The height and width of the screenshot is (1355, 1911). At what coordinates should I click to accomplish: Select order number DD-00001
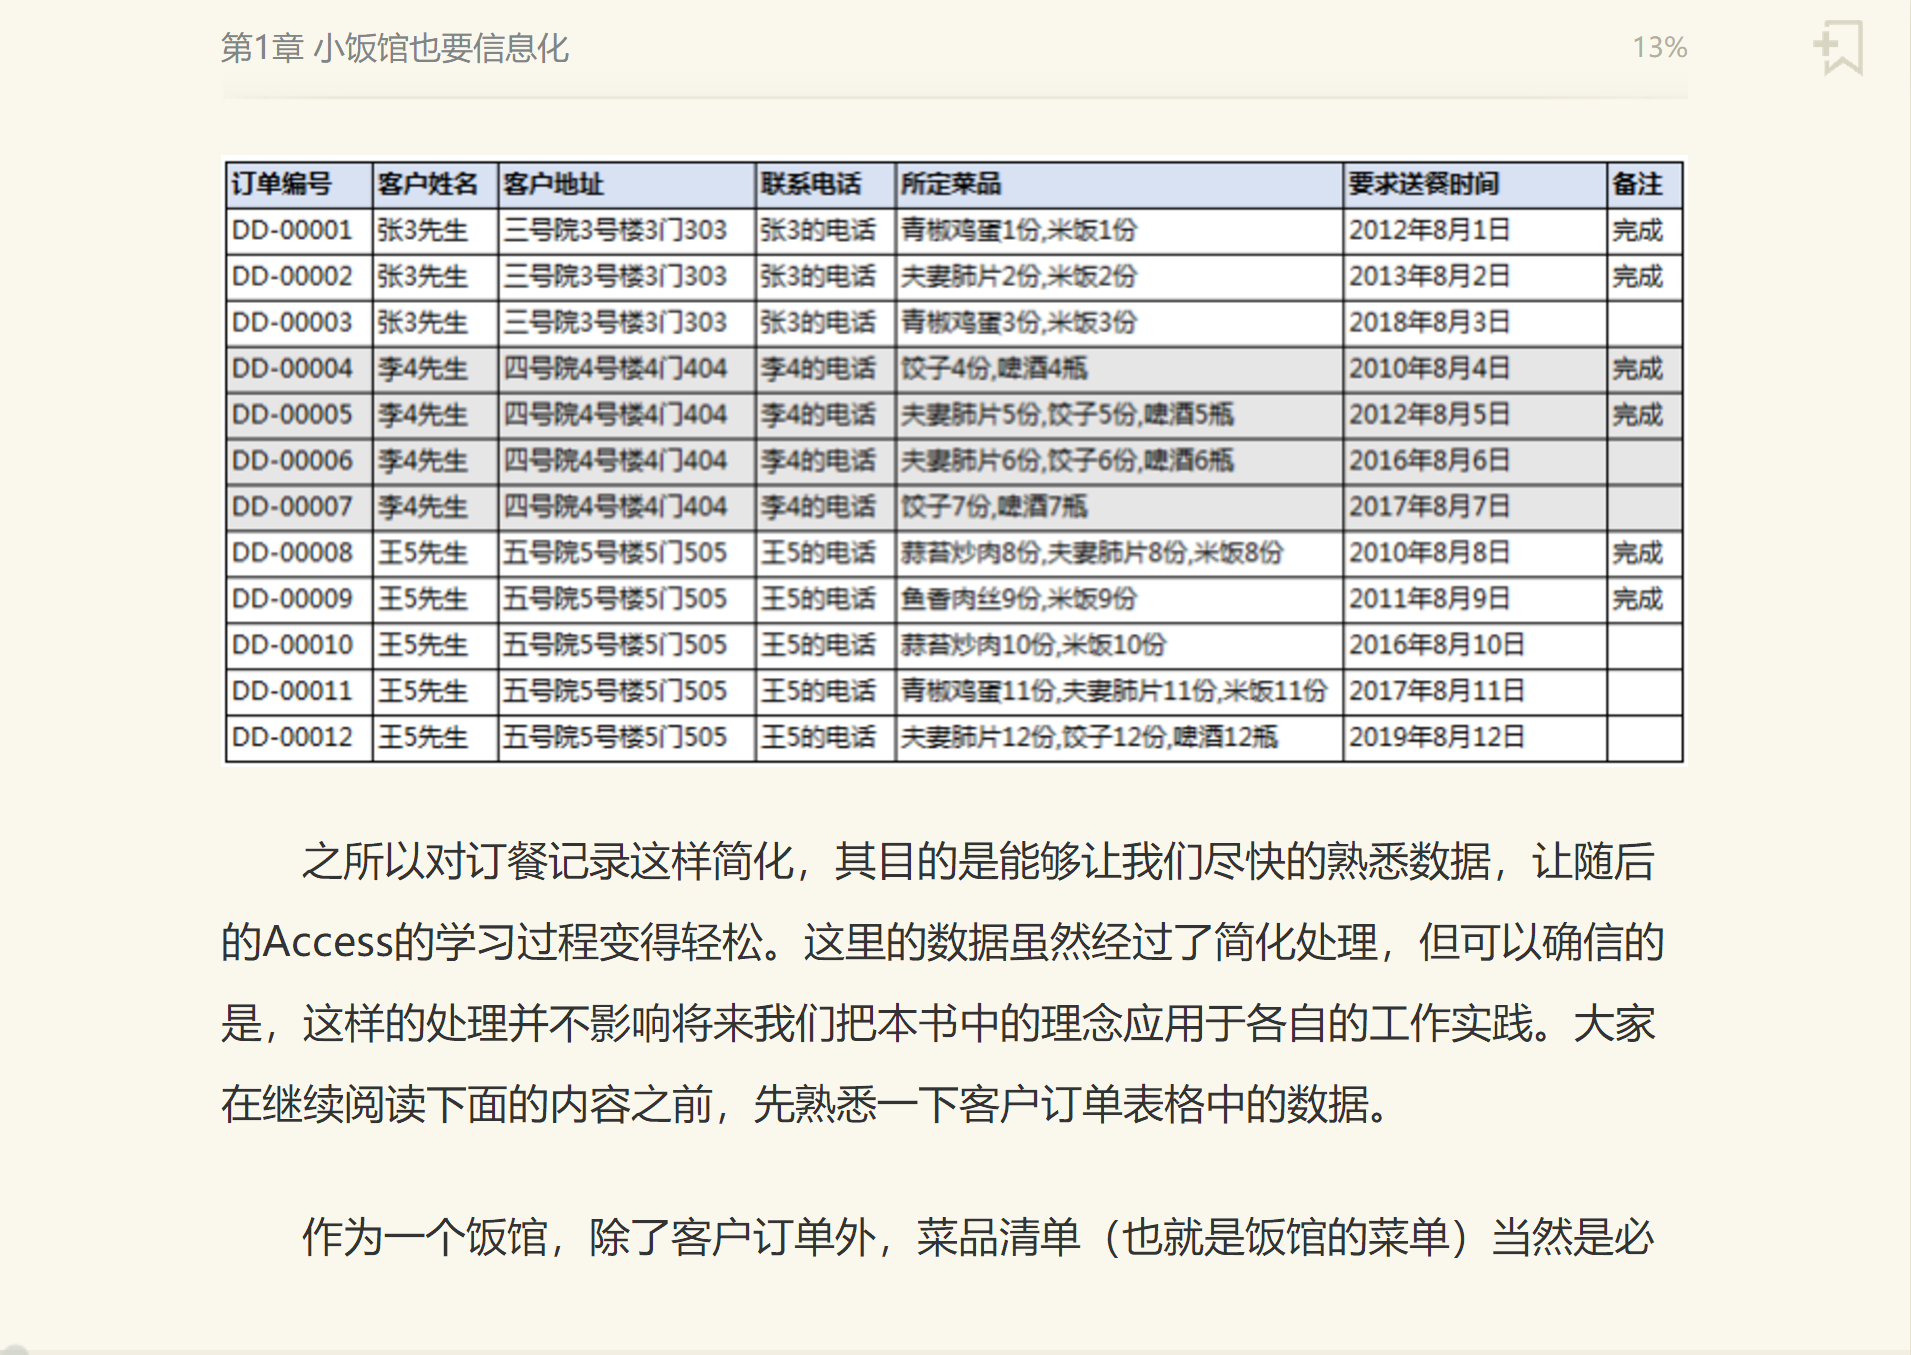(292, 230)
